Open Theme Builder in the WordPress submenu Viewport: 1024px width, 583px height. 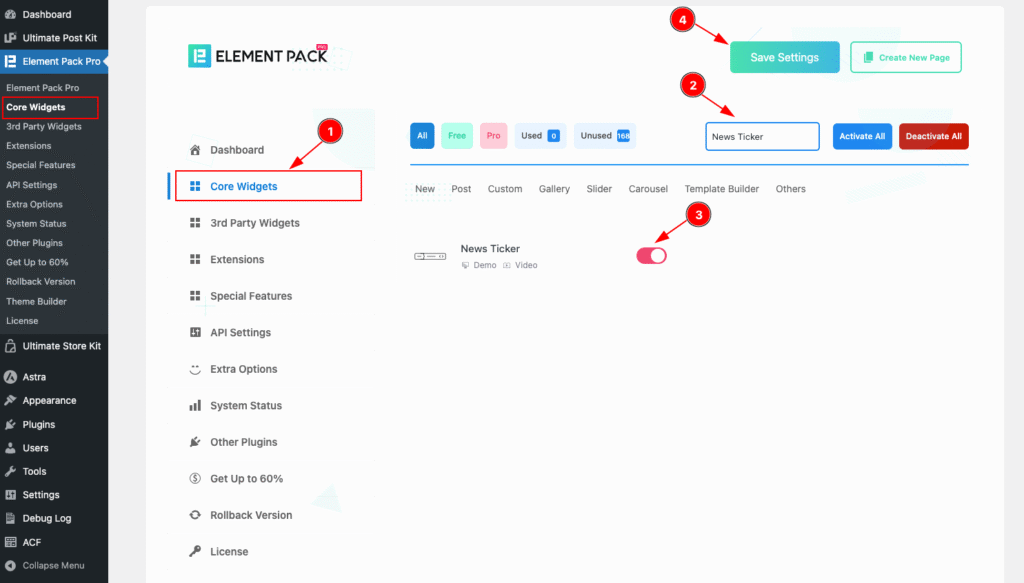[37, 302]
